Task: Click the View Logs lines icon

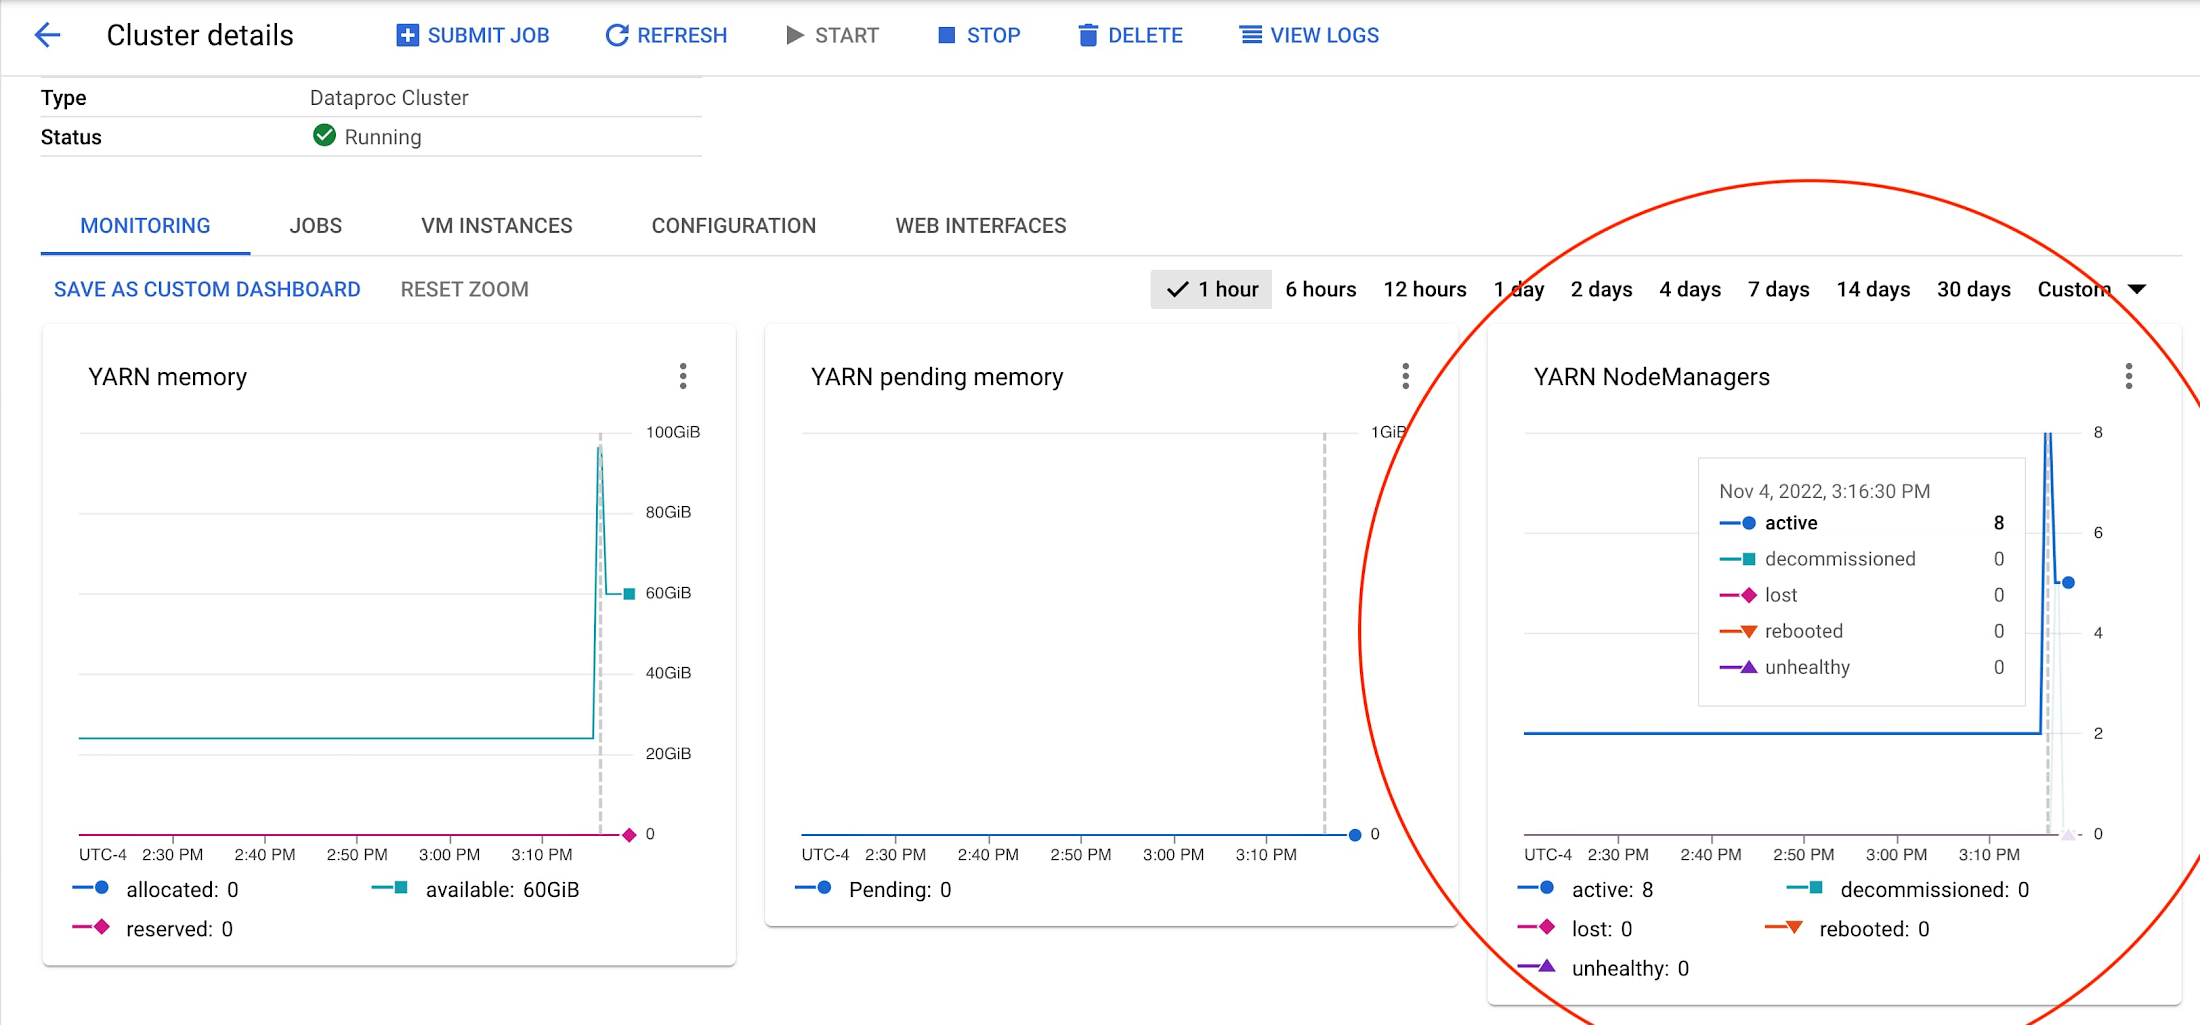Action: pos(1251,35)
